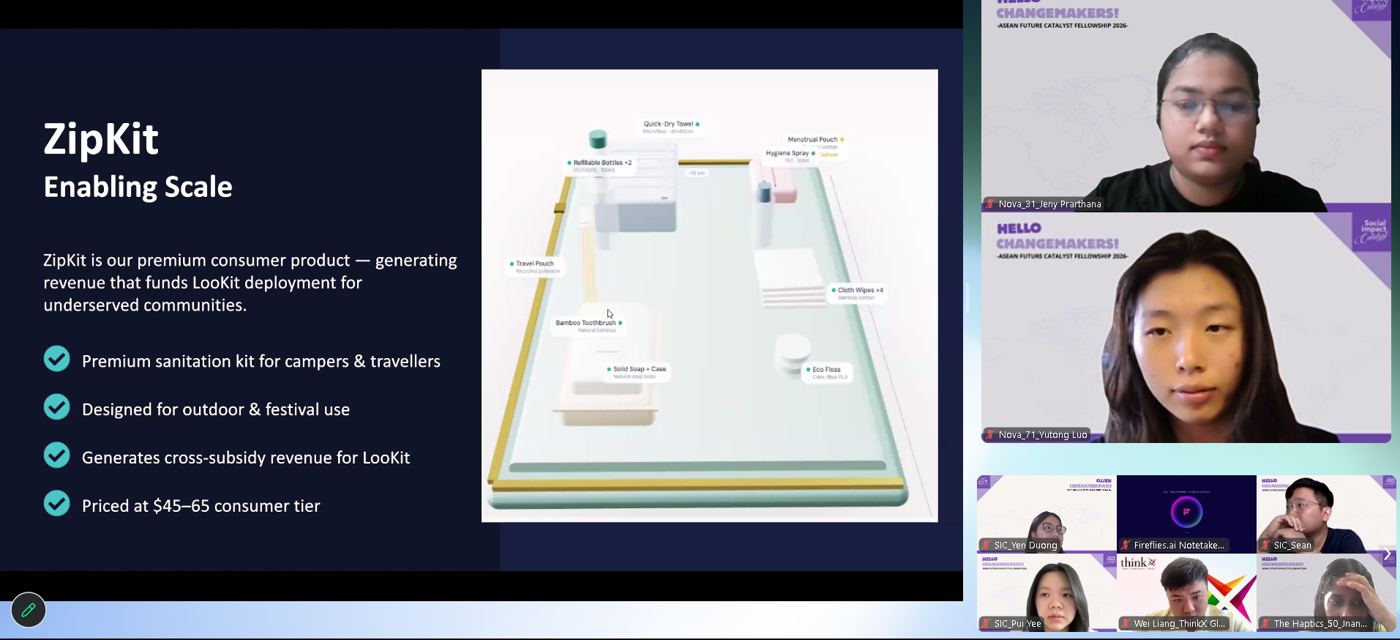Click 'Priced at $45–65 consumer tier' text
The width and height of the screenshot is (1400, 640).
201,505
